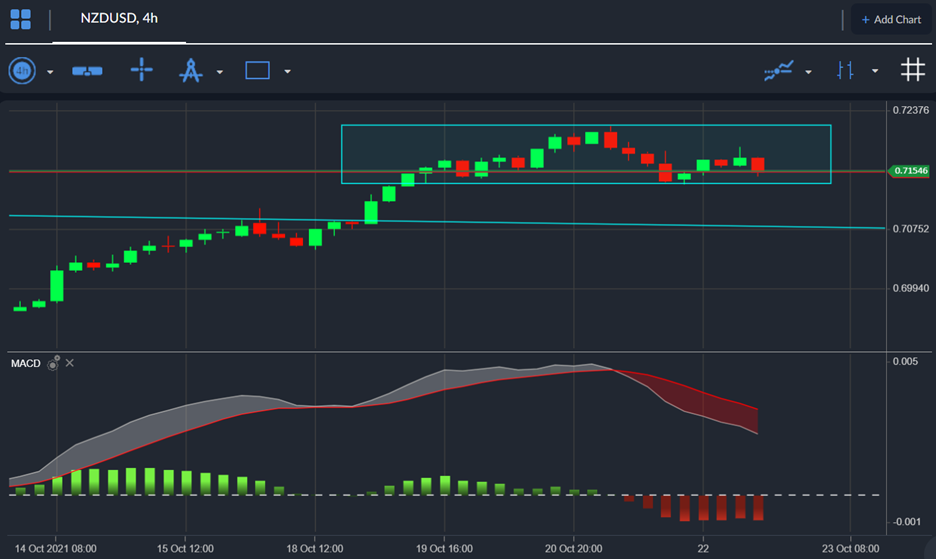936x559 pixels.
Task: Click the 19 Oct 16:00 time label
Action: tap(444, 548)
